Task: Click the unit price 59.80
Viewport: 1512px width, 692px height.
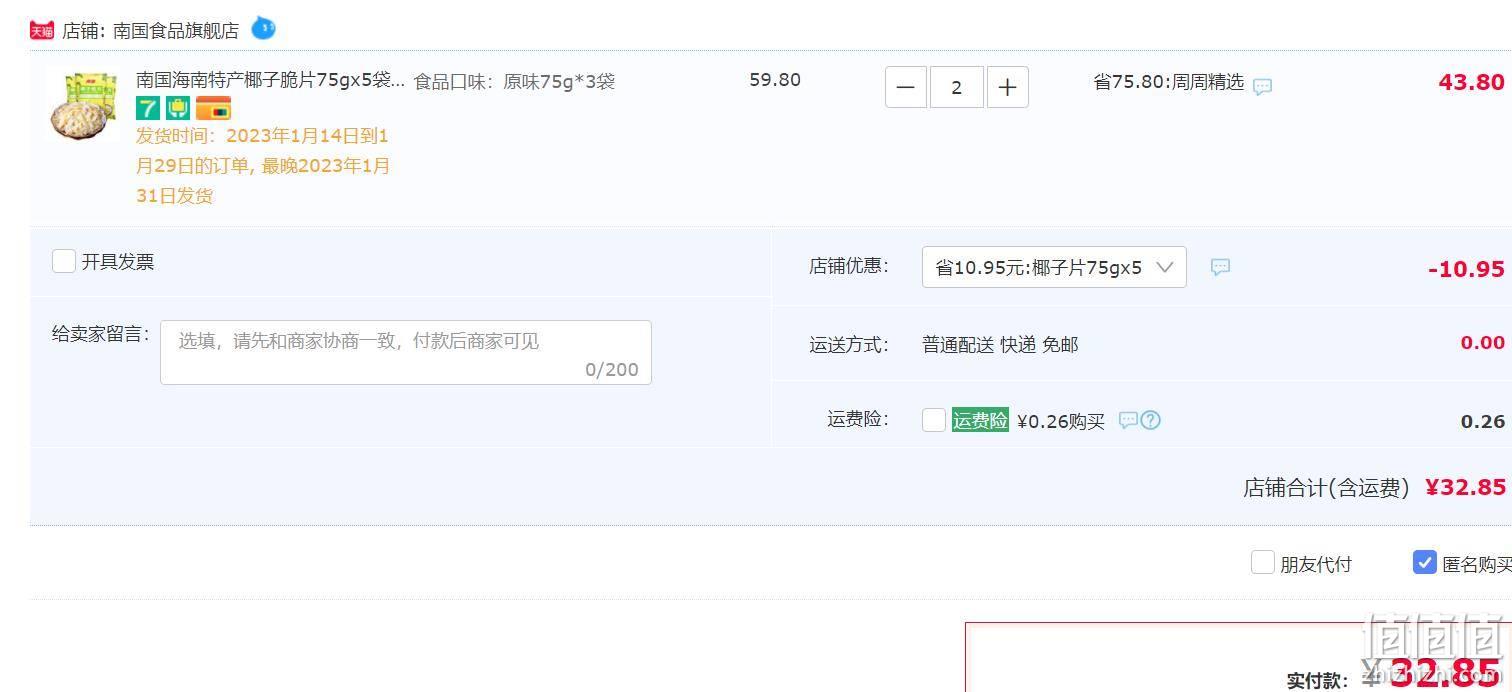Action: pyautogui.click(x=775, y=80)
